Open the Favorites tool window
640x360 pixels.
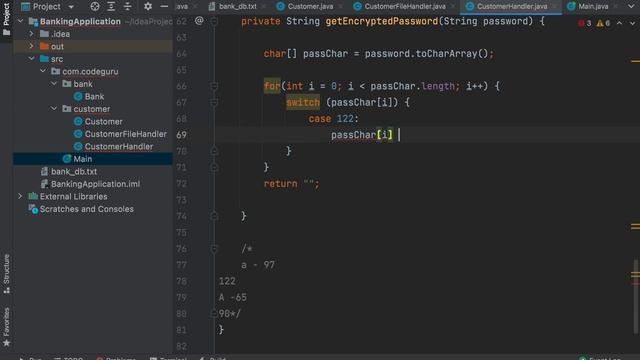6,327
